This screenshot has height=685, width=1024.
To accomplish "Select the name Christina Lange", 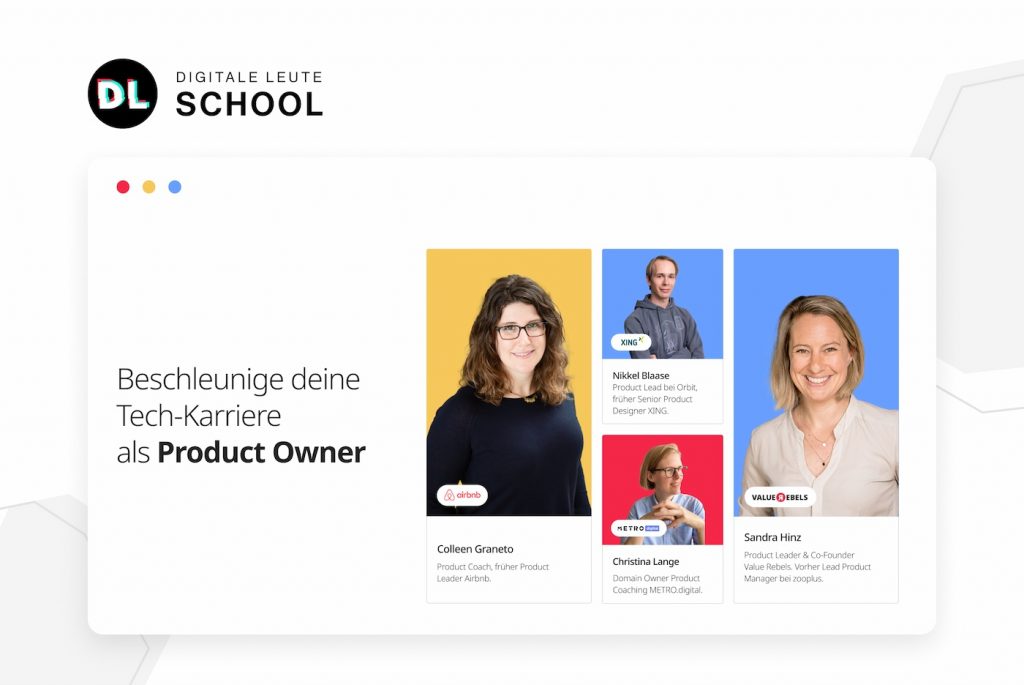I will (646, 562).
